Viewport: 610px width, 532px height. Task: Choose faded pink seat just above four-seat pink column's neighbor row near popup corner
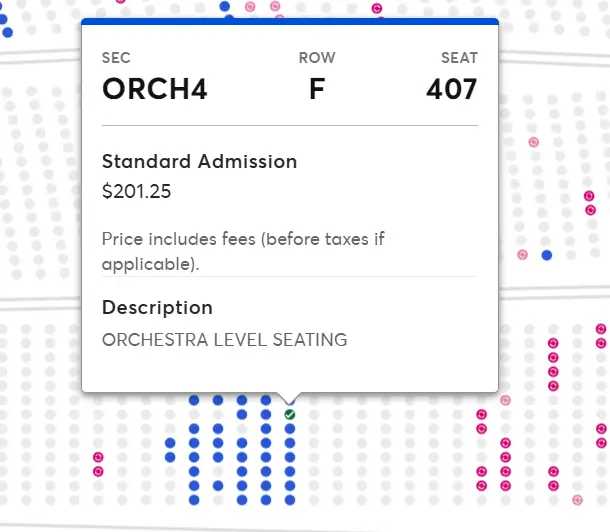click(x=505, y=400)
